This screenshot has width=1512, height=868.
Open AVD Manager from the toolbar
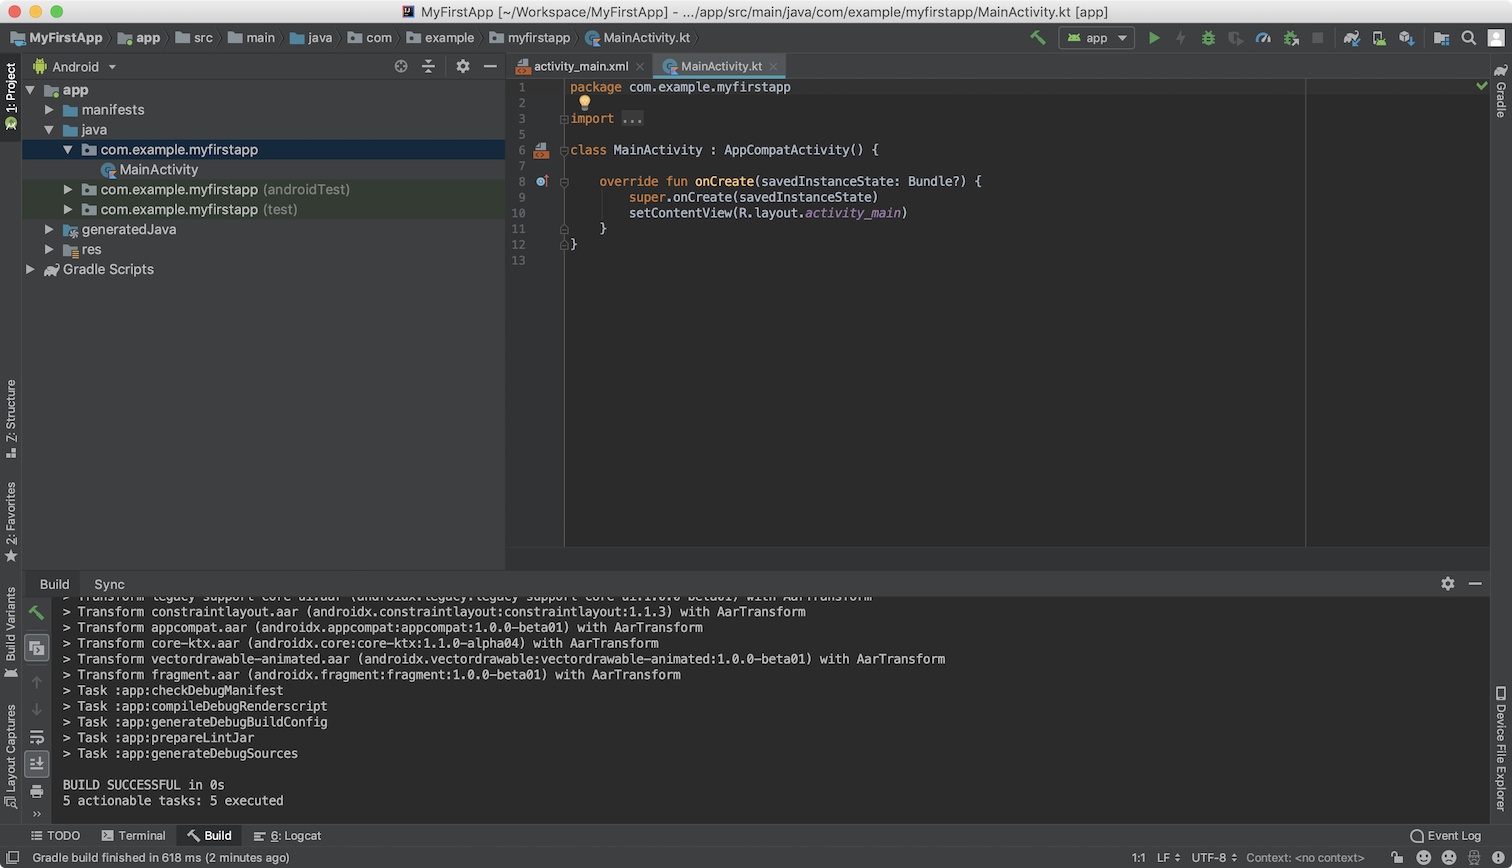(x=1379, y=38)
